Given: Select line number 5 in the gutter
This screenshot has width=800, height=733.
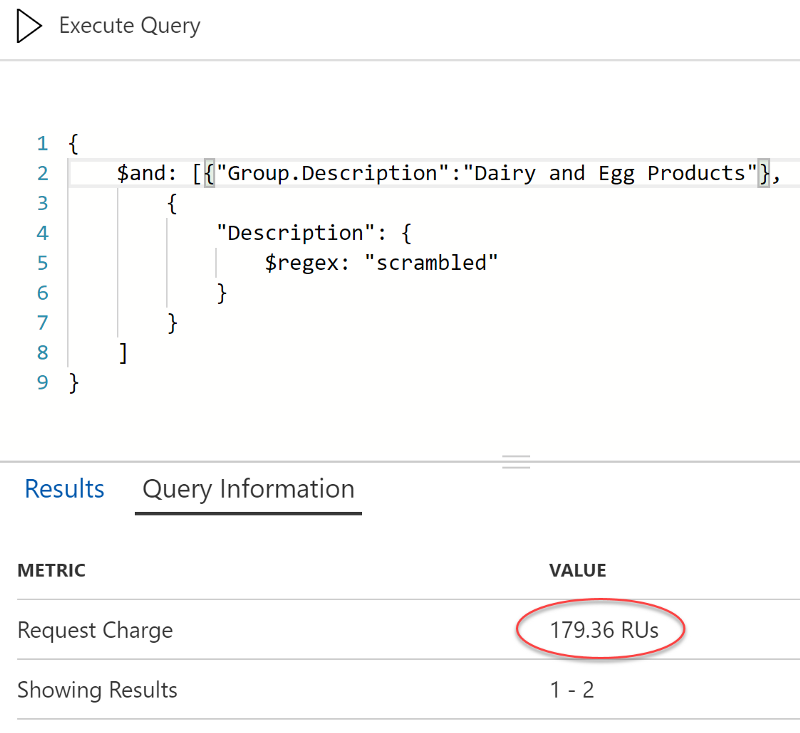Looking at the screenshot, I should tap(42, 263).
